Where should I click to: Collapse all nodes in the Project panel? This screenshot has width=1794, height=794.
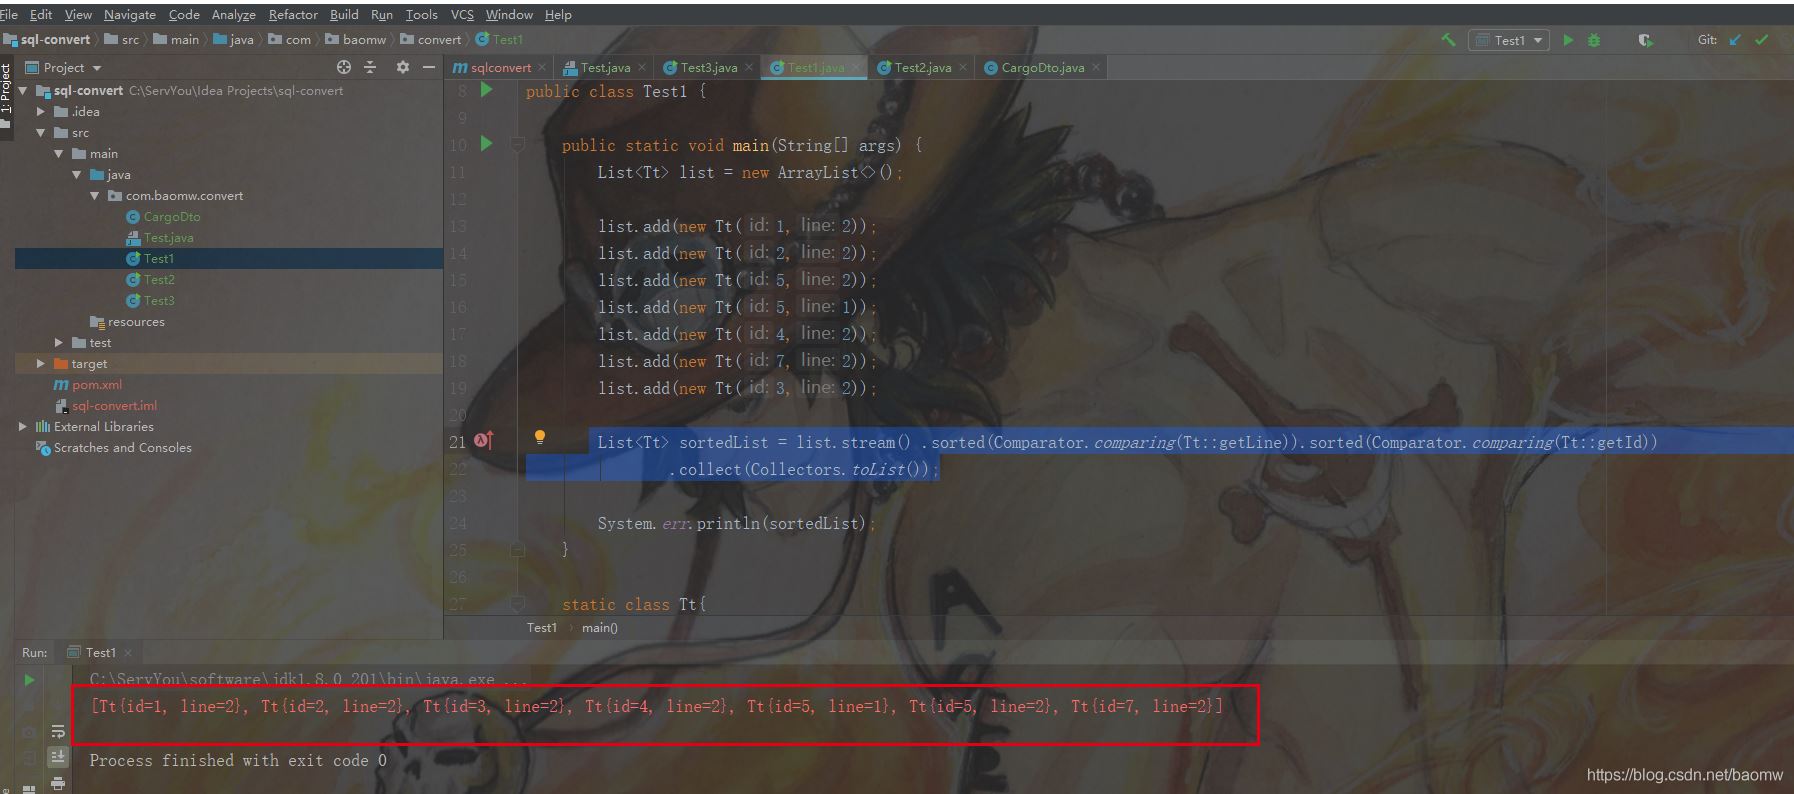click(370, 67)
